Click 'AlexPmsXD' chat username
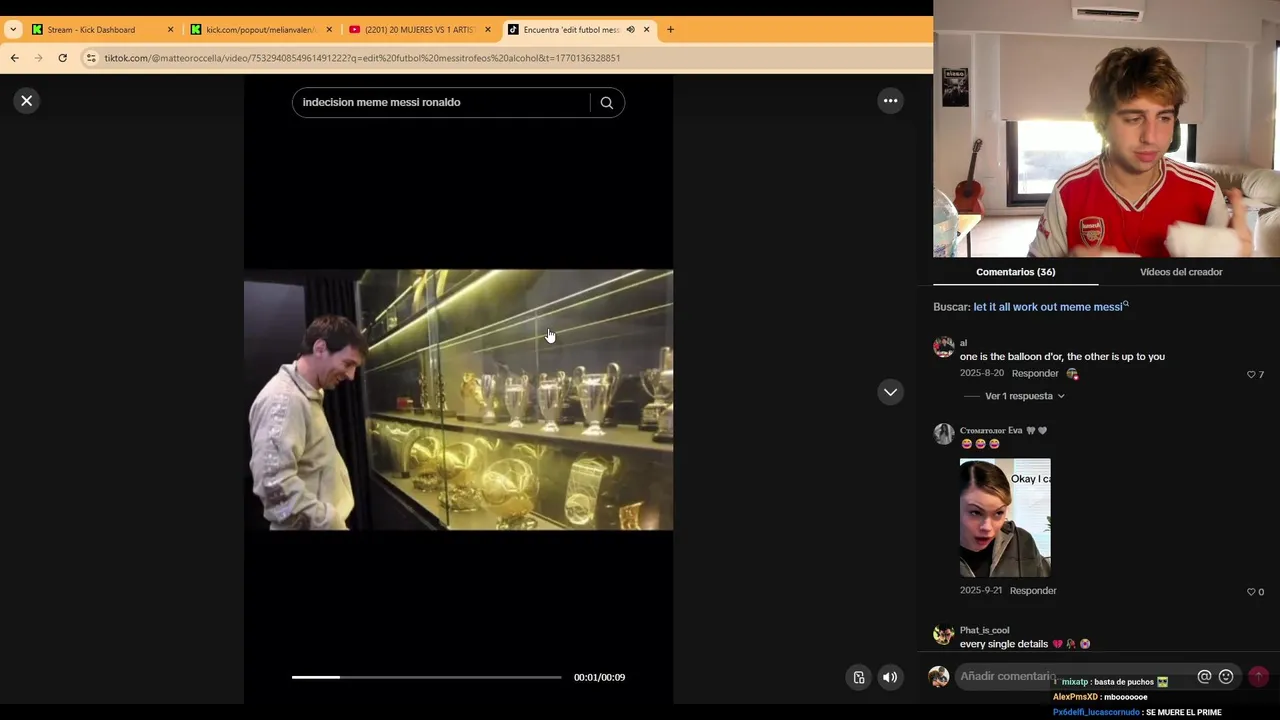The image size is (1280, 720). tap(1075, 697)
